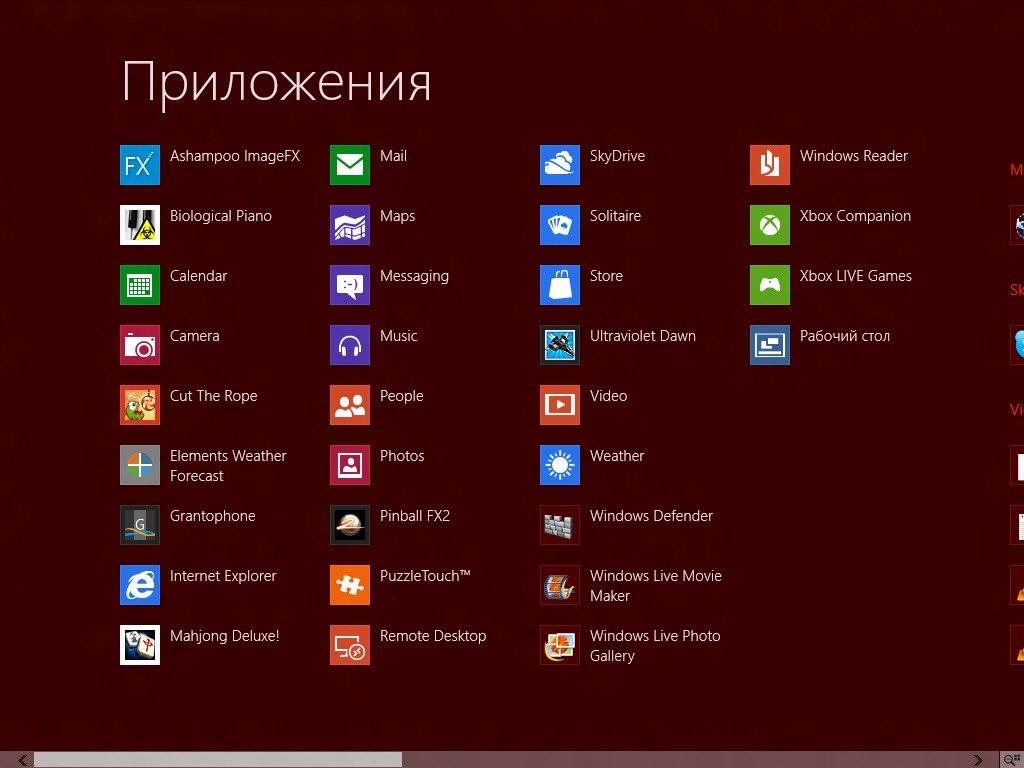Click the Windows Defender label
Image resolution: width=1024 pixels, height=768 pixels.
coord(651,516)
